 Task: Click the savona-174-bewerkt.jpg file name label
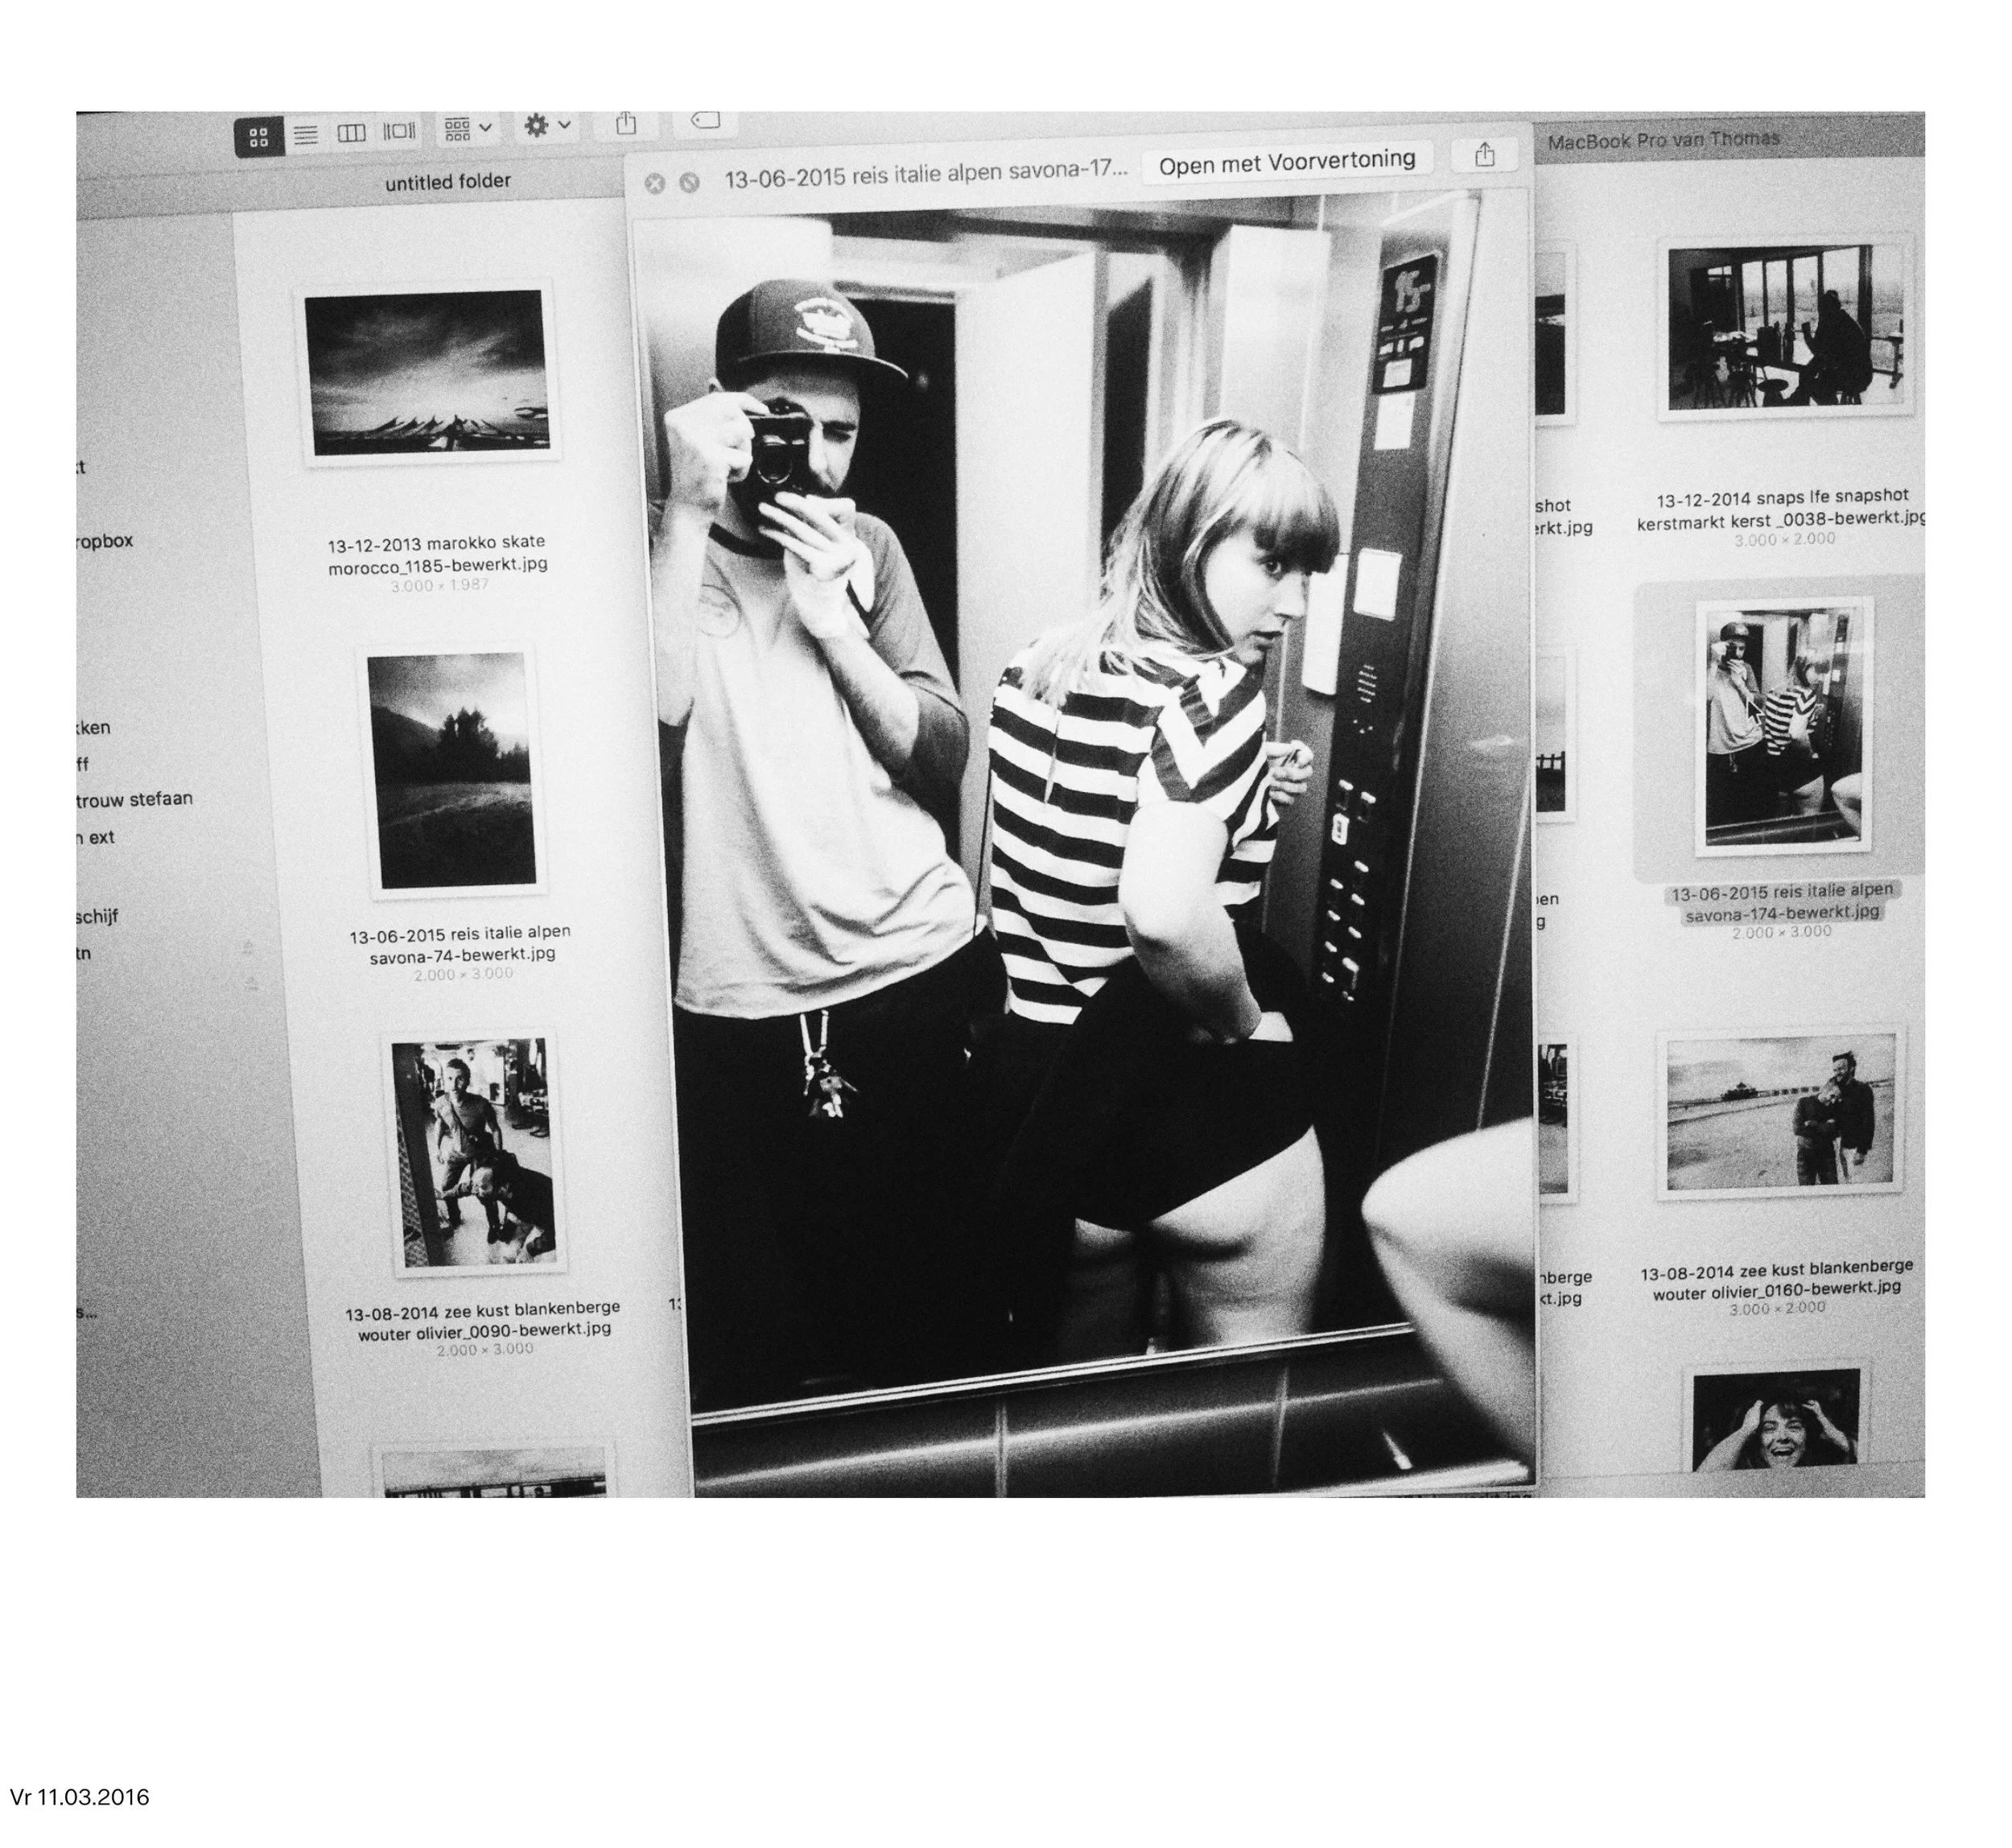tap(1781, 901)
